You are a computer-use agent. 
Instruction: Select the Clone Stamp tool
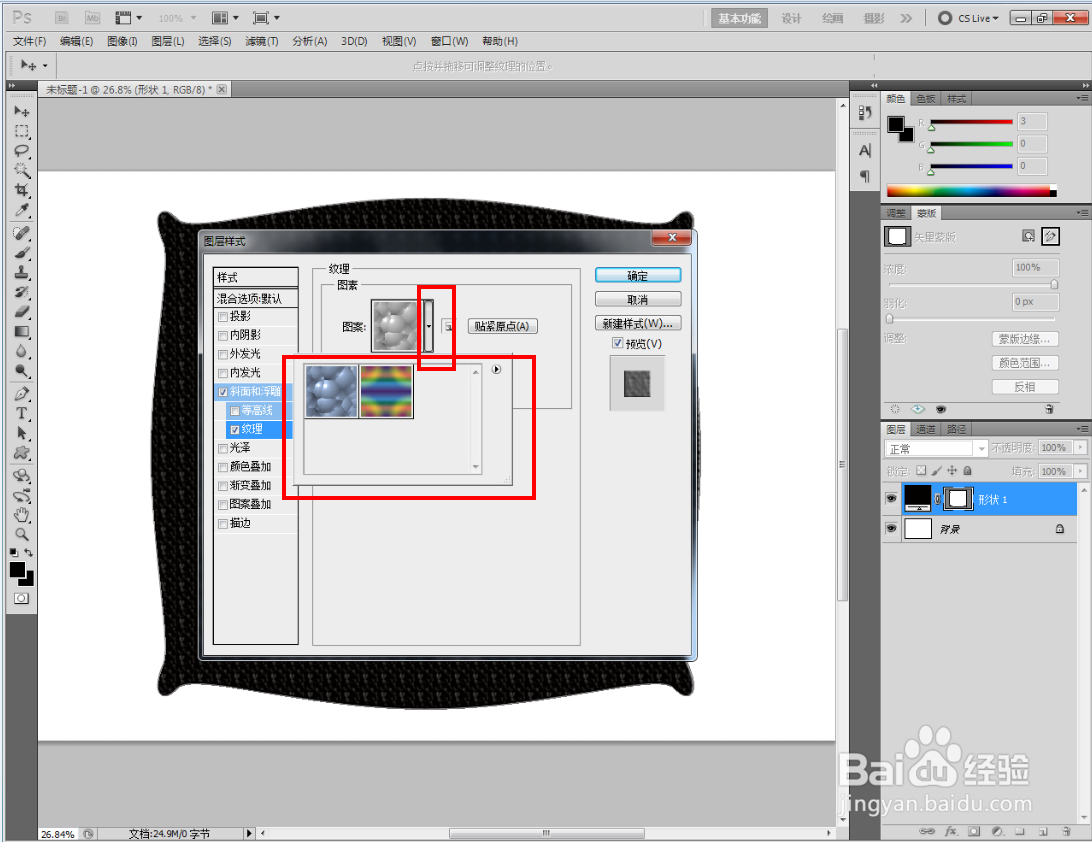point(22,272)
